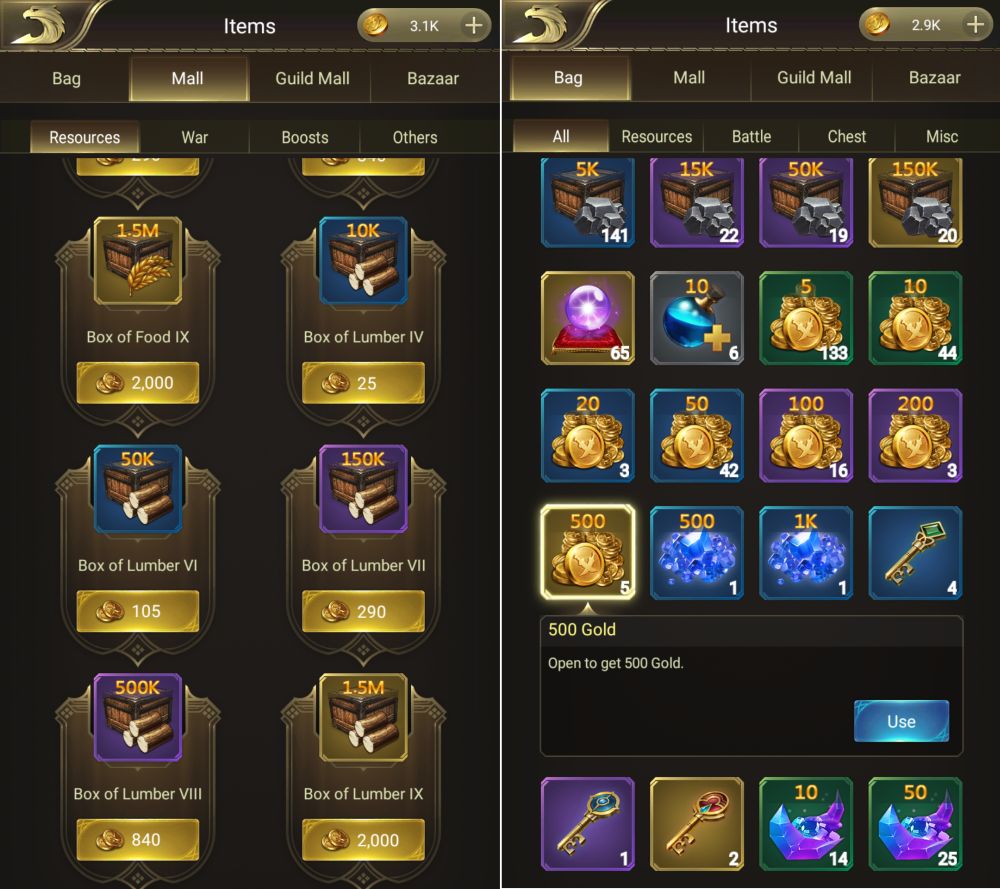Buy Box of Lumber VI for 105
Viewport: 1000px width, 889px height.
click(138, 611)
